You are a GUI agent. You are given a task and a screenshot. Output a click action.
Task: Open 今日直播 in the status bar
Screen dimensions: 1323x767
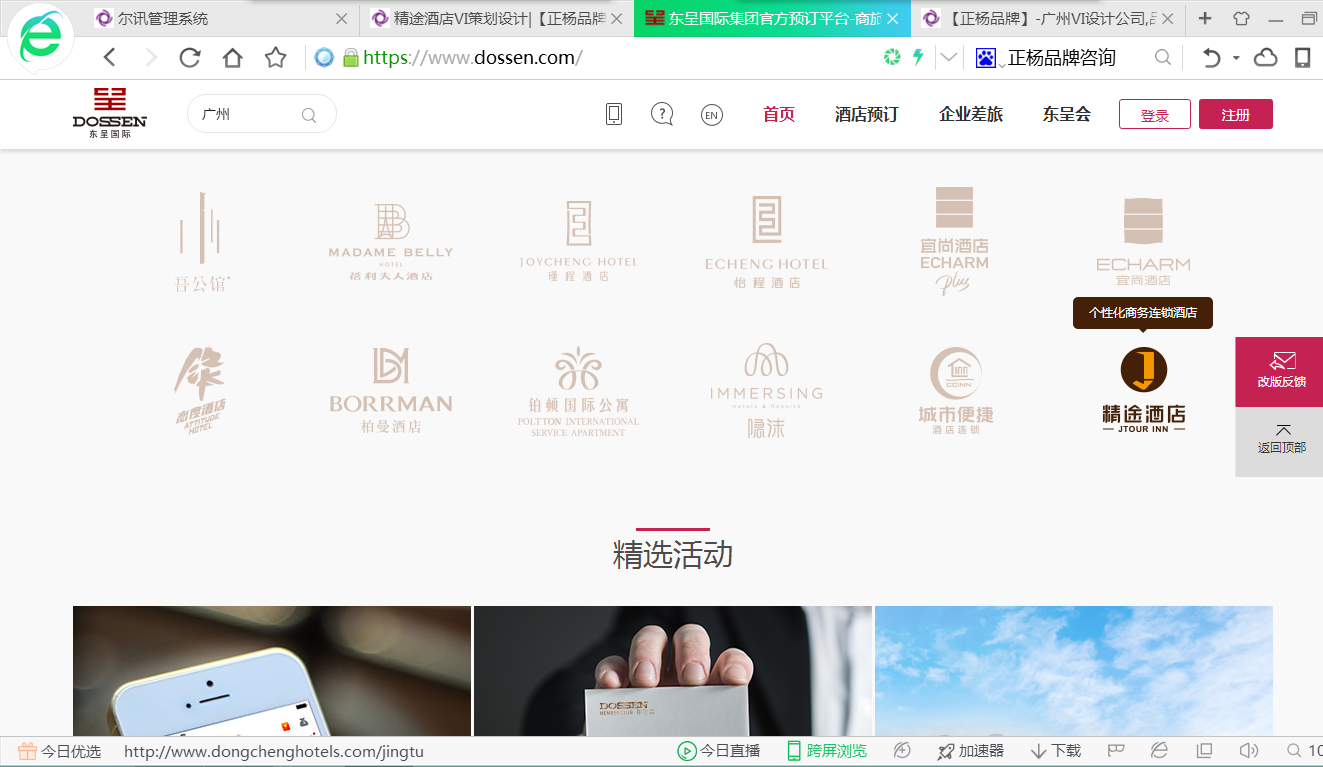coord(719,751)
